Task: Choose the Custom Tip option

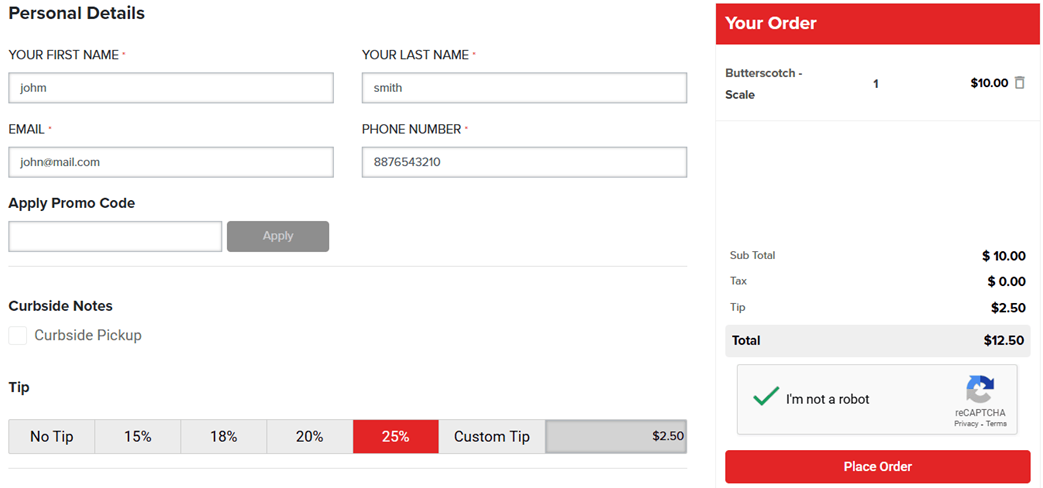Action: pos(492,437)
